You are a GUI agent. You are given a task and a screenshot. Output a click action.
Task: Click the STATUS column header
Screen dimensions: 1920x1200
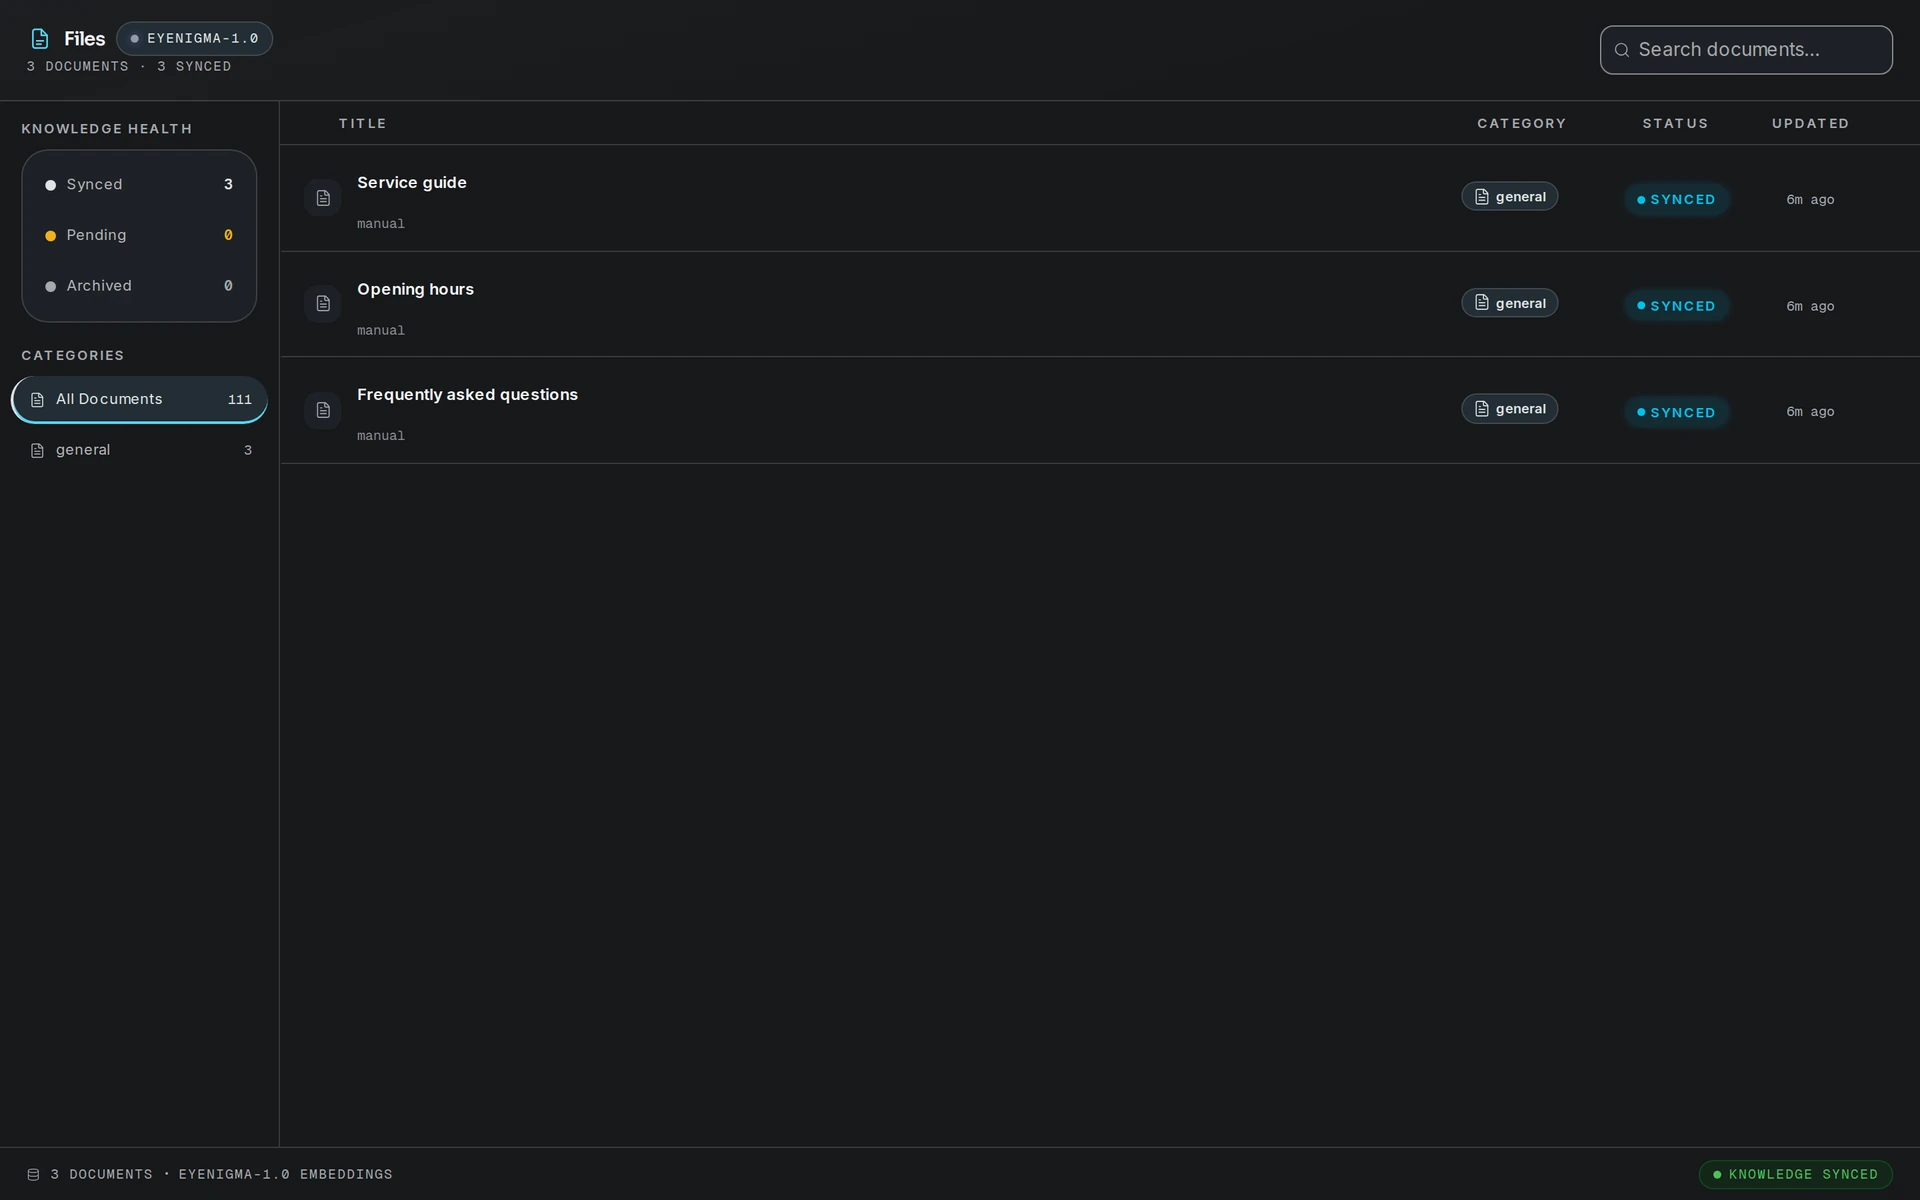tap(1675, 124)
